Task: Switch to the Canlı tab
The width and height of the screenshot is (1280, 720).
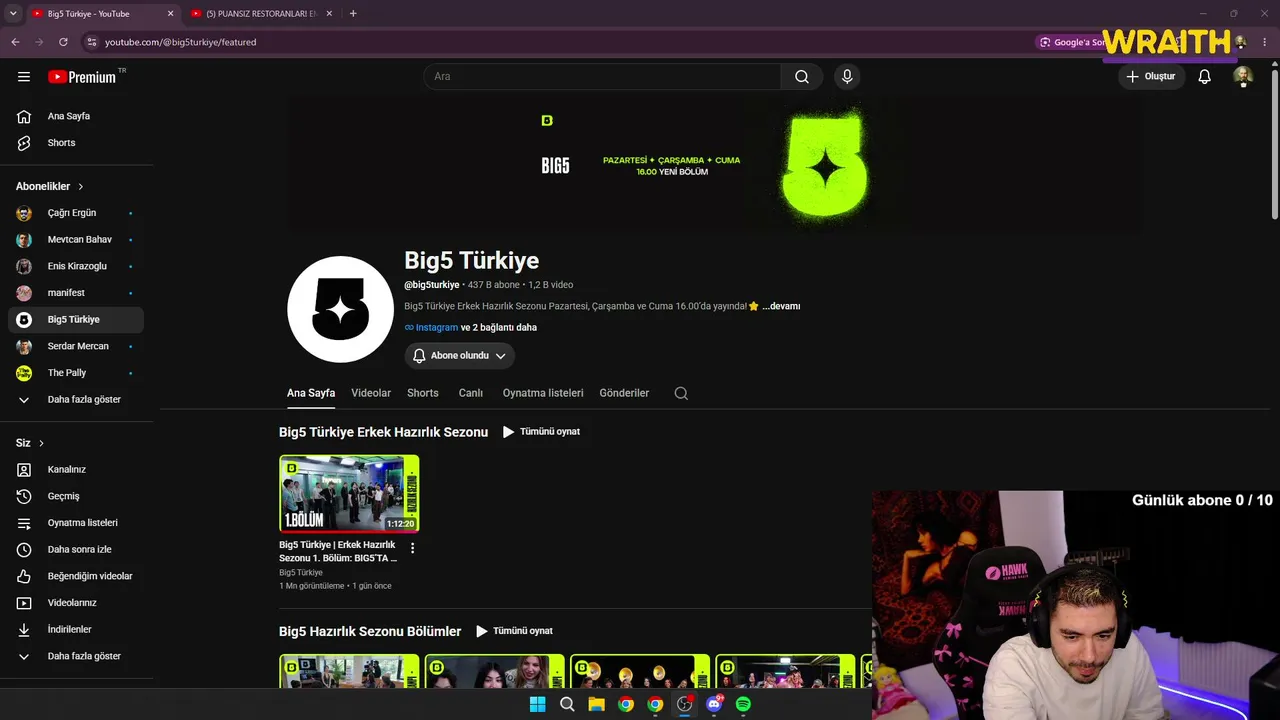Action: tap(471, 393)
